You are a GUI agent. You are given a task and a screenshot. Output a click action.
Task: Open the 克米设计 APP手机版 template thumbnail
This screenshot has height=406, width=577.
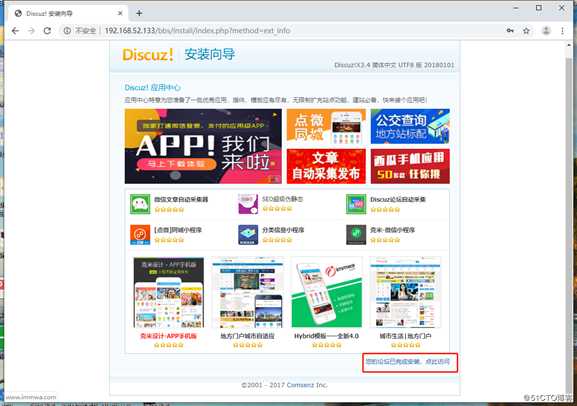(169, 293)
